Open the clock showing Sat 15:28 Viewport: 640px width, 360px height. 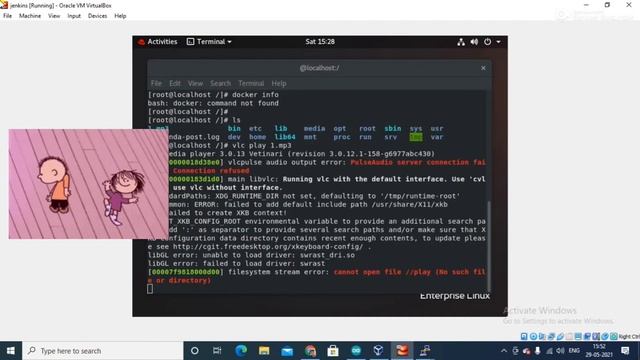[x=320, y=42]
